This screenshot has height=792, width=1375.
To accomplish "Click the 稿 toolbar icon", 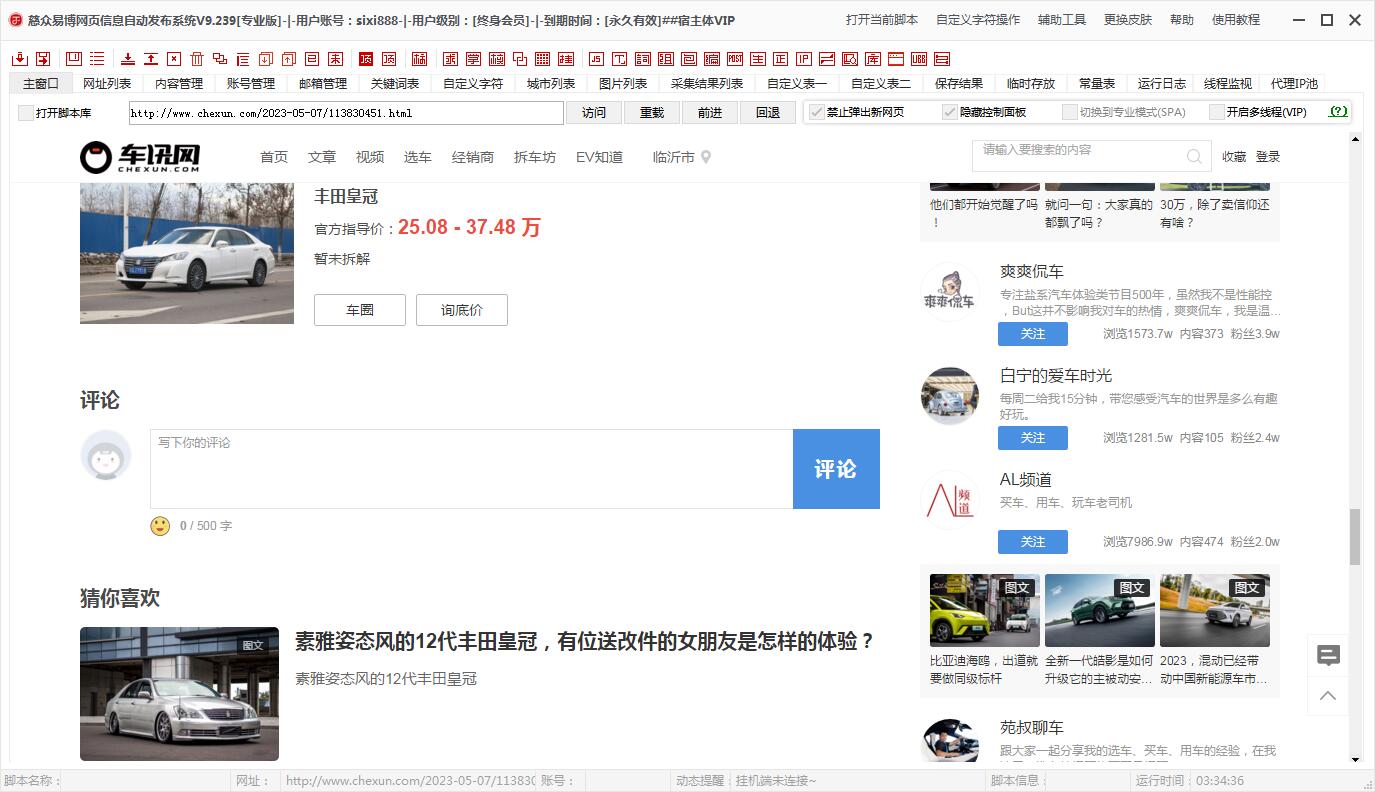I will [420, 59].
